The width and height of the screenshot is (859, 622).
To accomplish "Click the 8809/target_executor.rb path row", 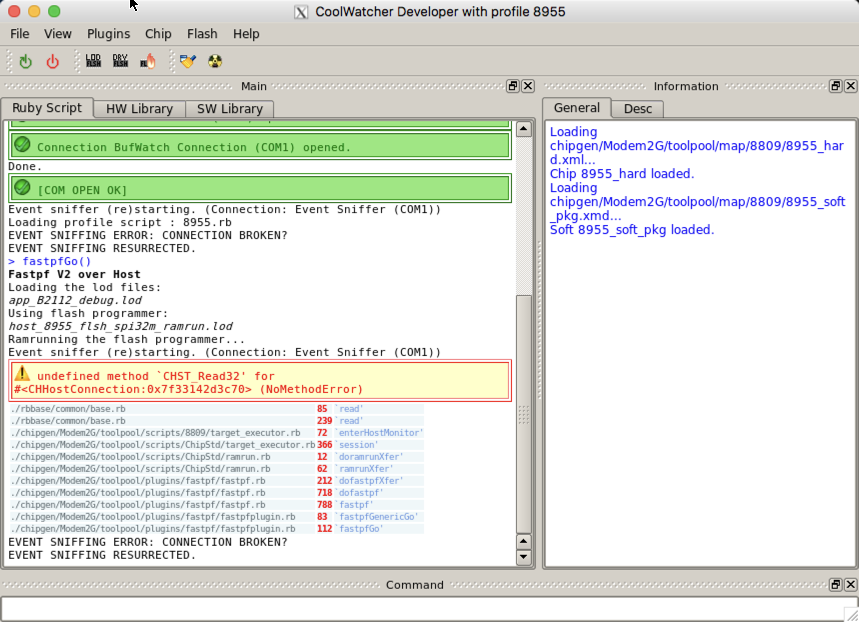I will click(x=155, y=433).
